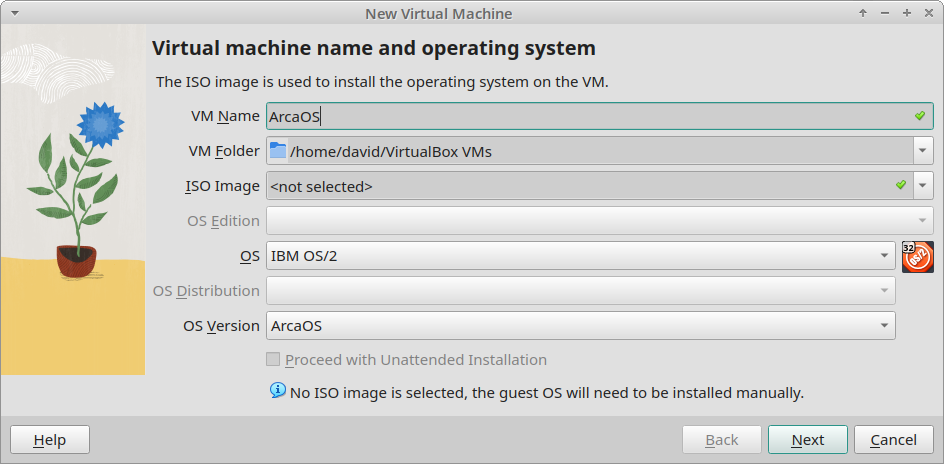Click the ISO Image label
This screenshot has width=944, height=464.
click(x=222, y=186)
